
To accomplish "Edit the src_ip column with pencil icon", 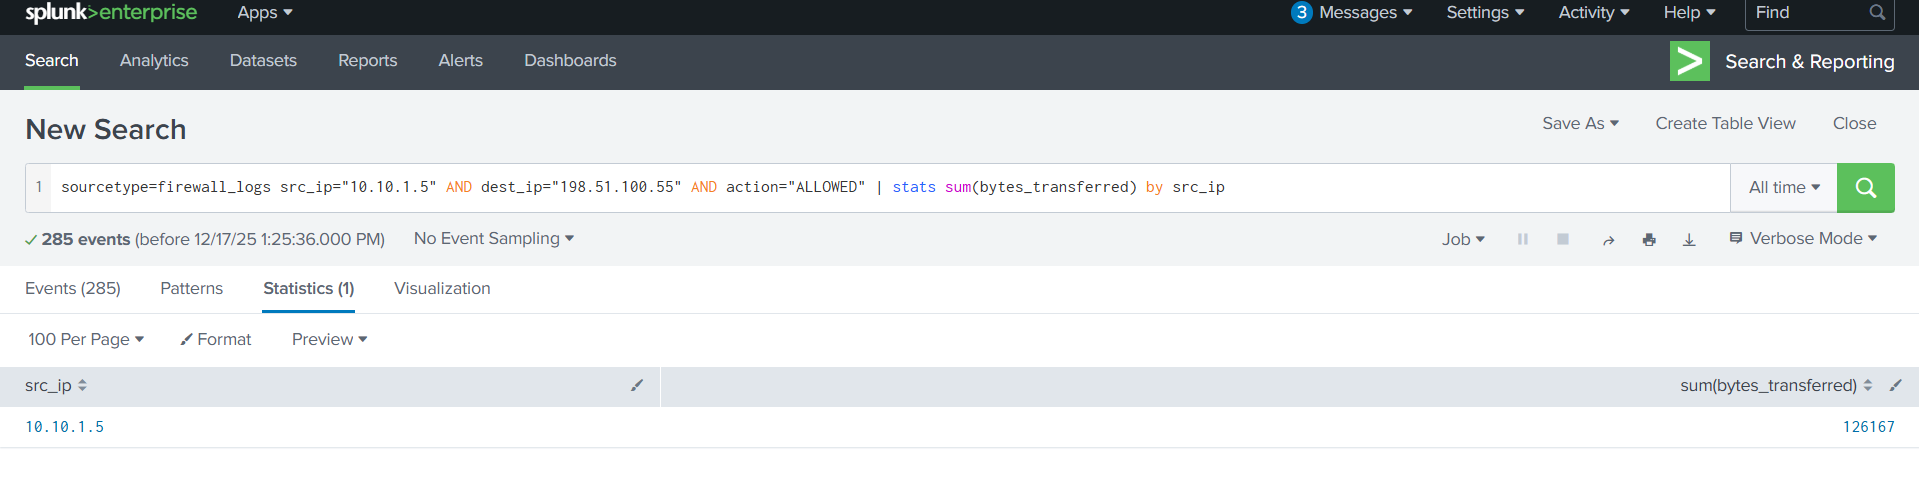I will 637,386.
